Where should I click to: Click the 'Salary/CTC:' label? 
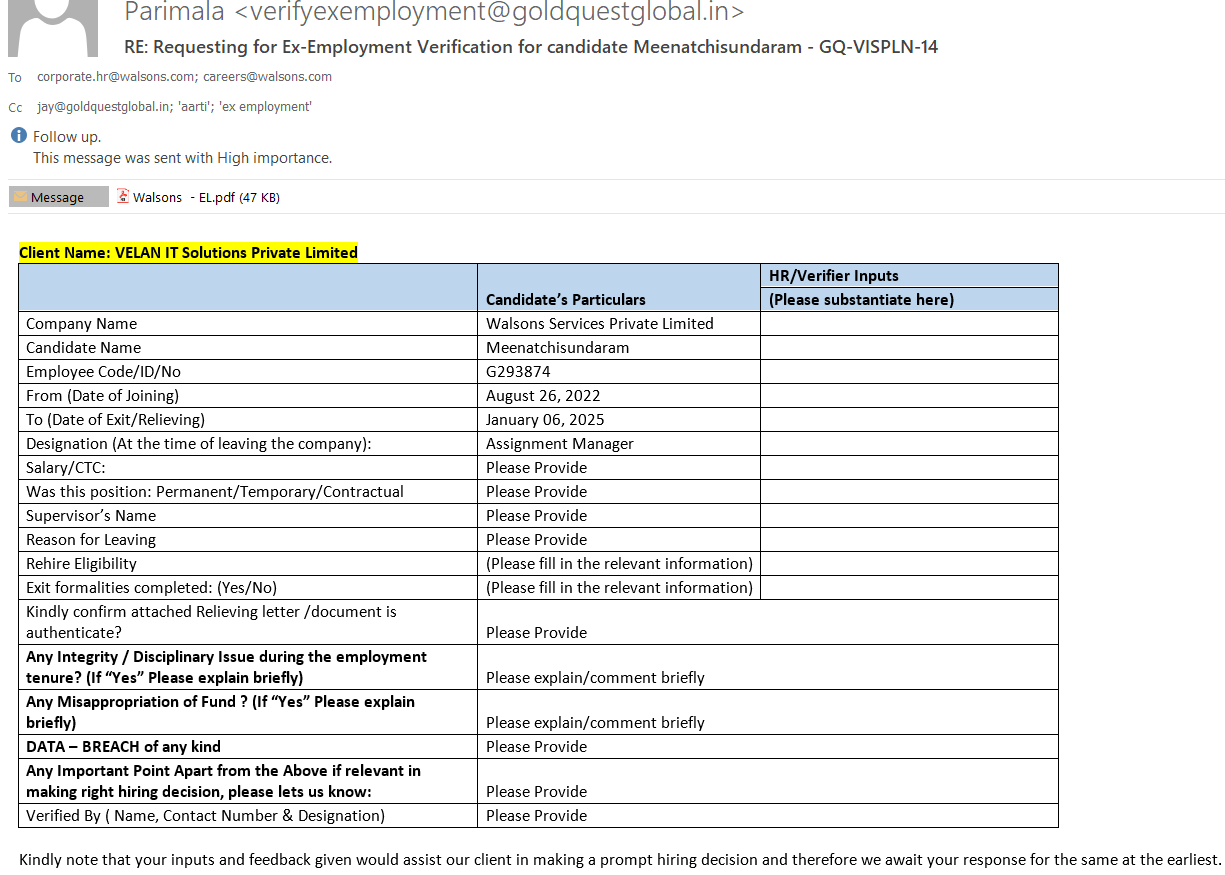click(x=66, y=467)
